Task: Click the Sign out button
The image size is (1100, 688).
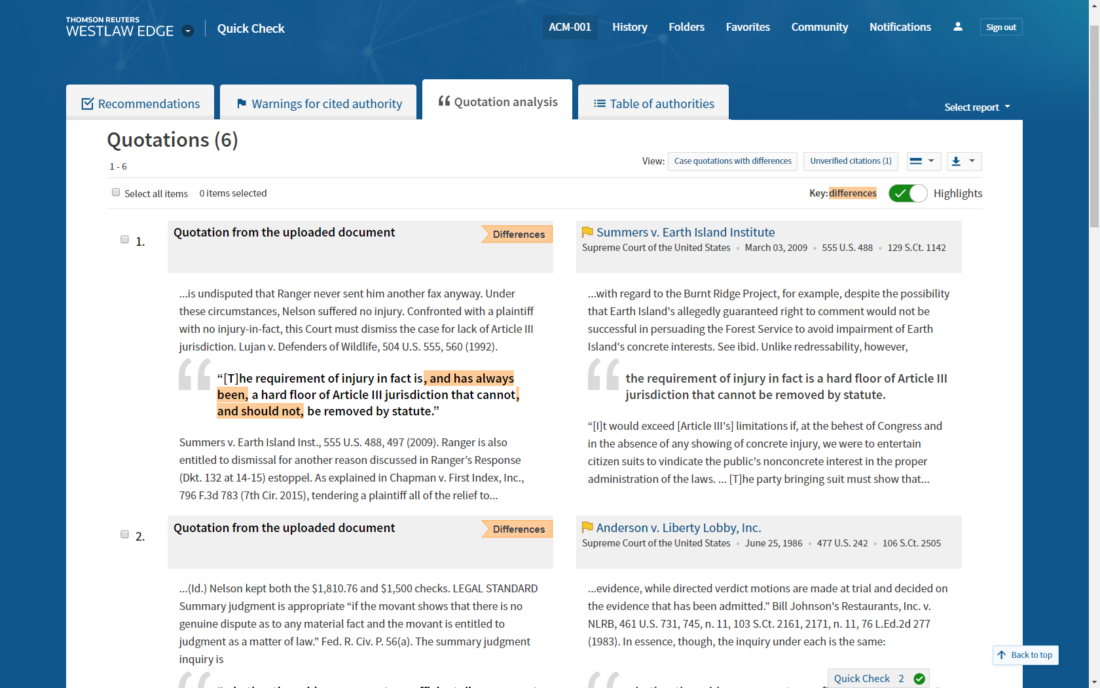Action: click(1000, 27)
